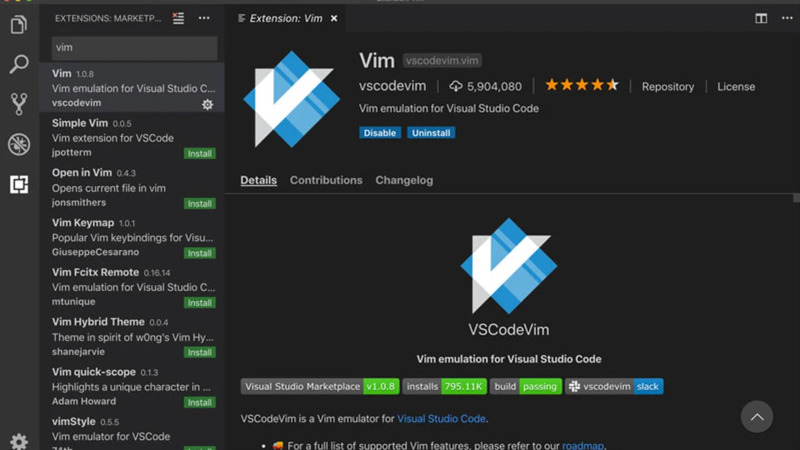The width and height of the screenshot is (800, 450).
Task: Open the Source Control view
Action: click(x=19, y=104)
